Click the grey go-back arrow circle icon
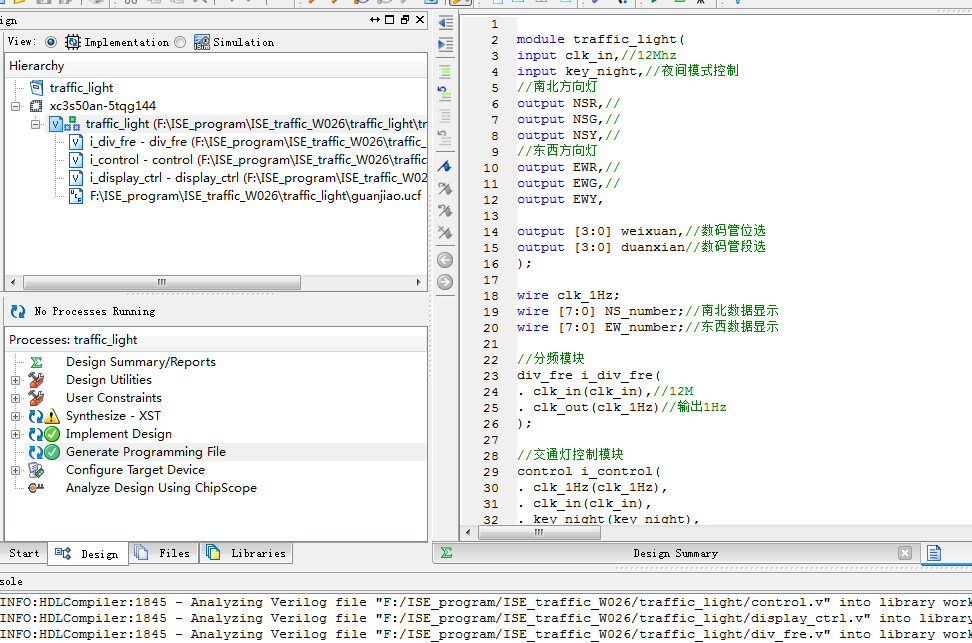 click(445, 260)
